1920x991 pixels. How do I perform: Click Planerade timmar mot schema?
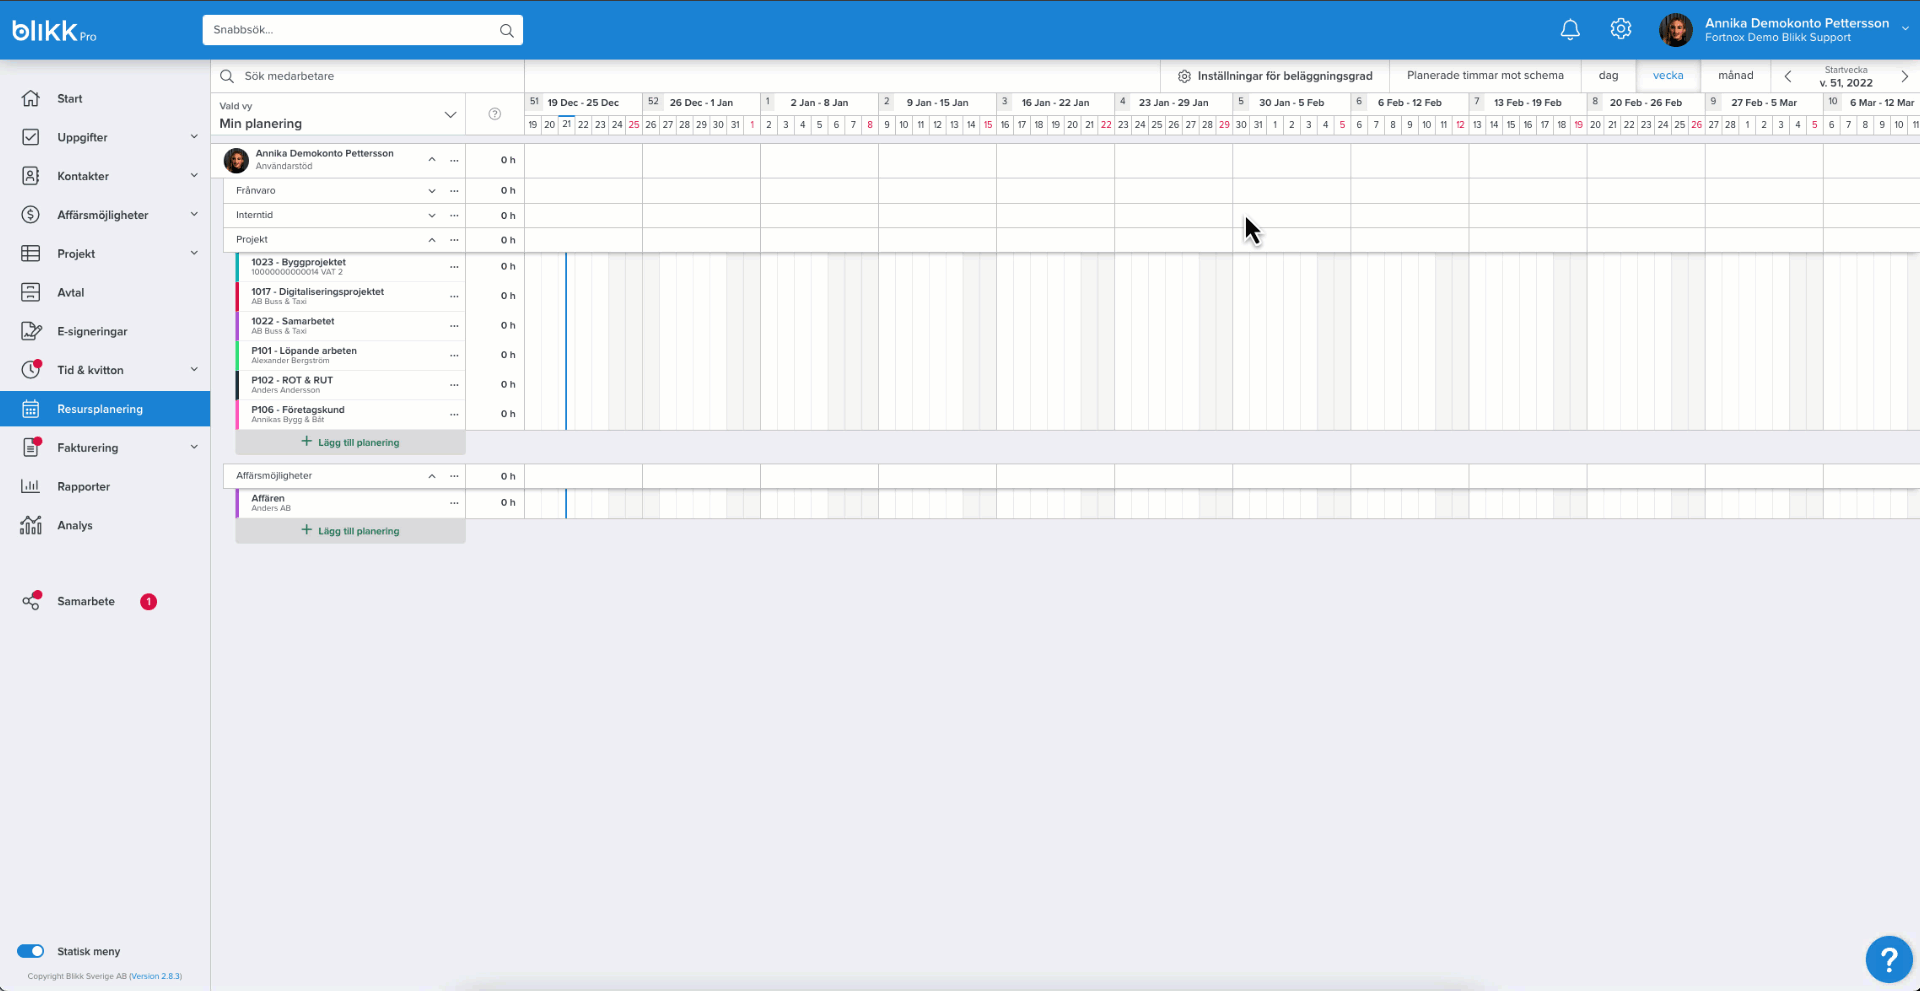pyautogui.click(x=1485, y=76)
